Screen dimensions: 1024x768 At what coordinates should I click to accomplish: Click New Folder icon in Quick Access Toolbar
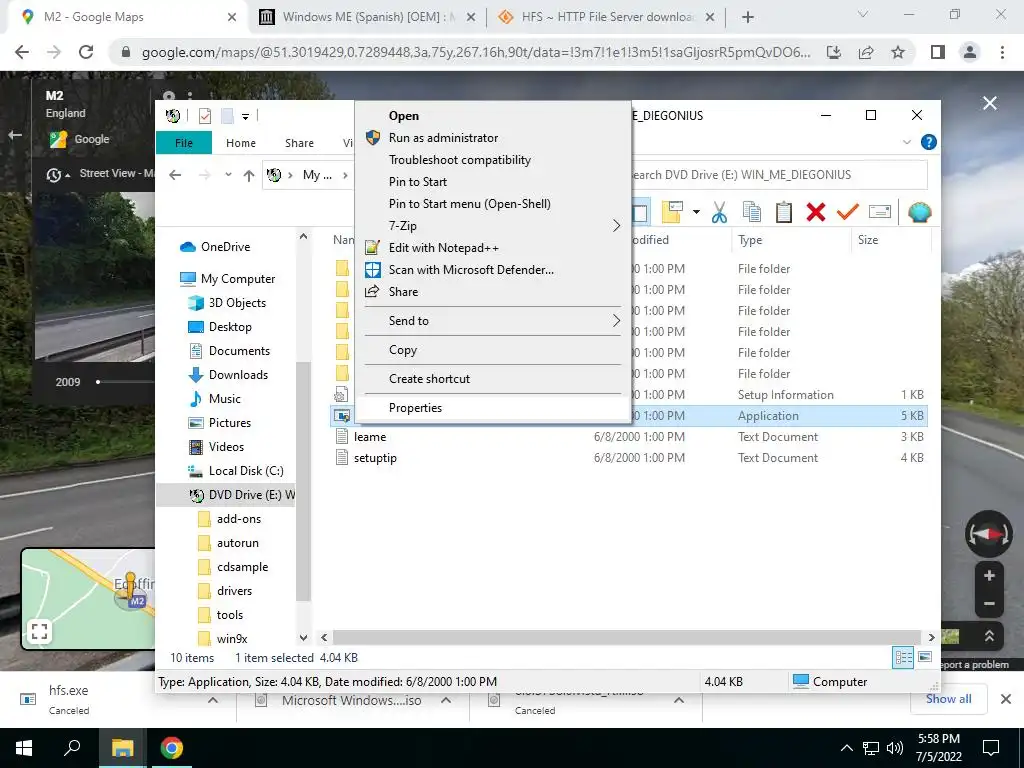227,116
